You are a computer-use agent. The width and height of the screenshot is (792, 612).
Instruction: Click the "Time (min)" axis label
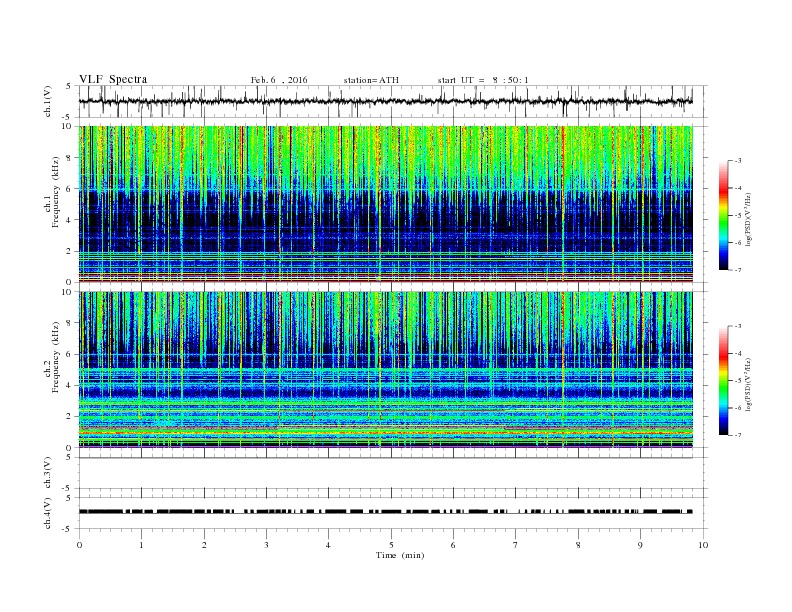click(x=400, y=555)
